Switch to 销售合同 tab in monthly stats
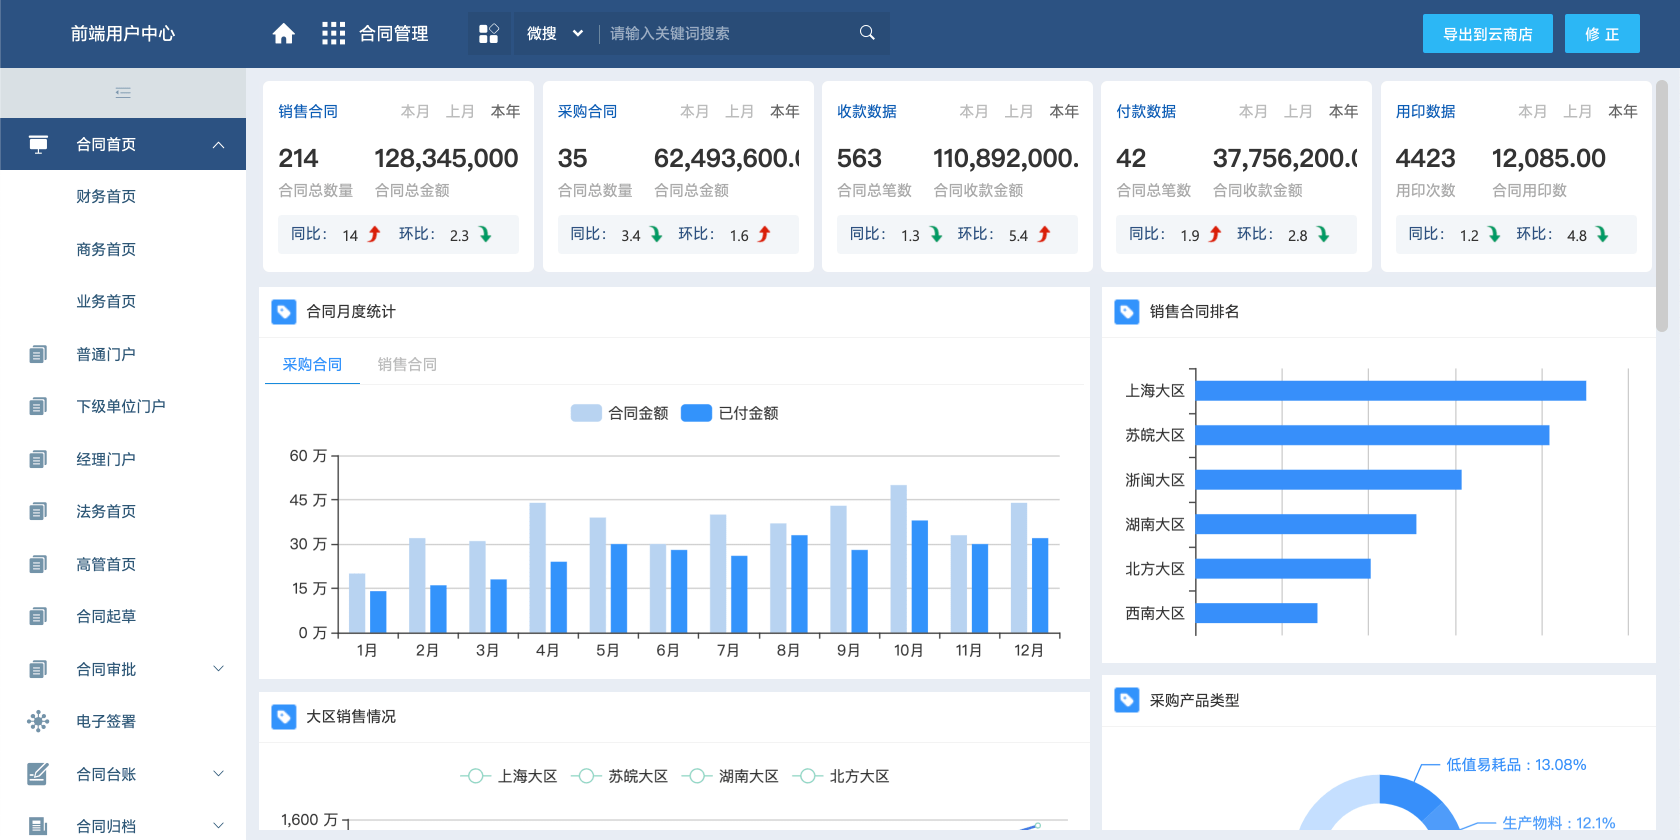The height and width of the screenshot is (840, 1680). click(x=407, y=365)
